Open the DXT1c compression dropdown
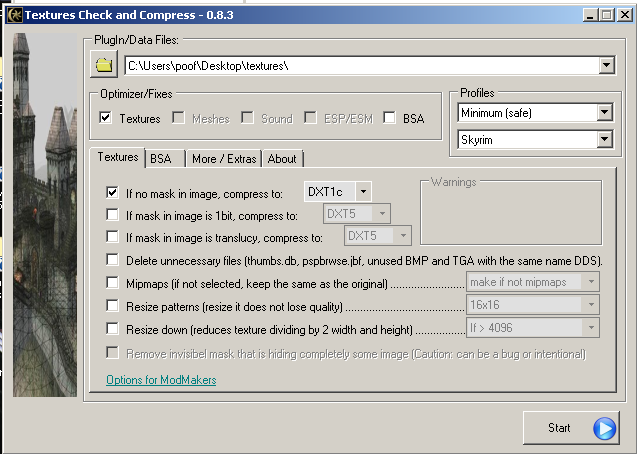 tap(363, 191)
